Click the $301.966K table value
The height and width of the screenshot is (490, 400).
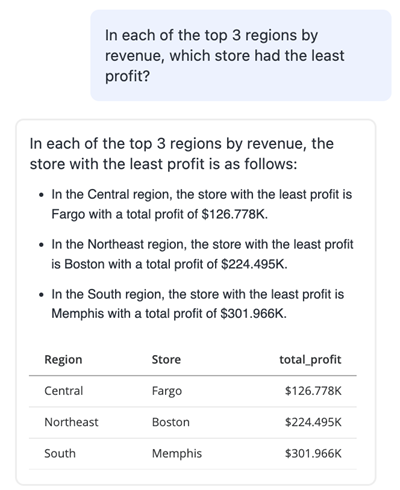[x=313, y=453]
